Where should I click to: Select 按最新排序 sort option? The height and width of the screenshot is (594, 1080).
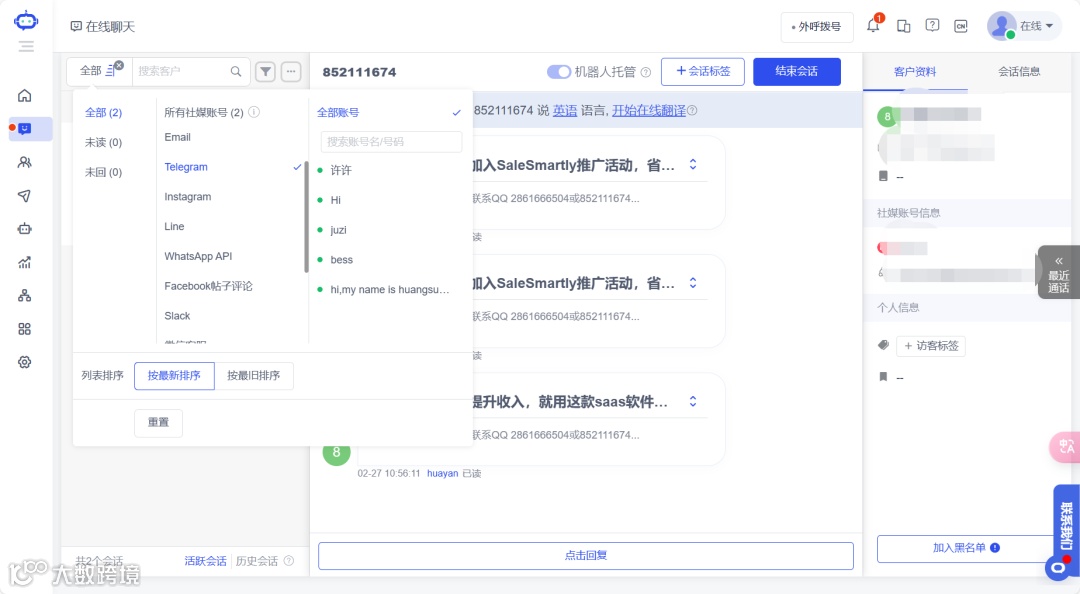click(x=174, y=376)
